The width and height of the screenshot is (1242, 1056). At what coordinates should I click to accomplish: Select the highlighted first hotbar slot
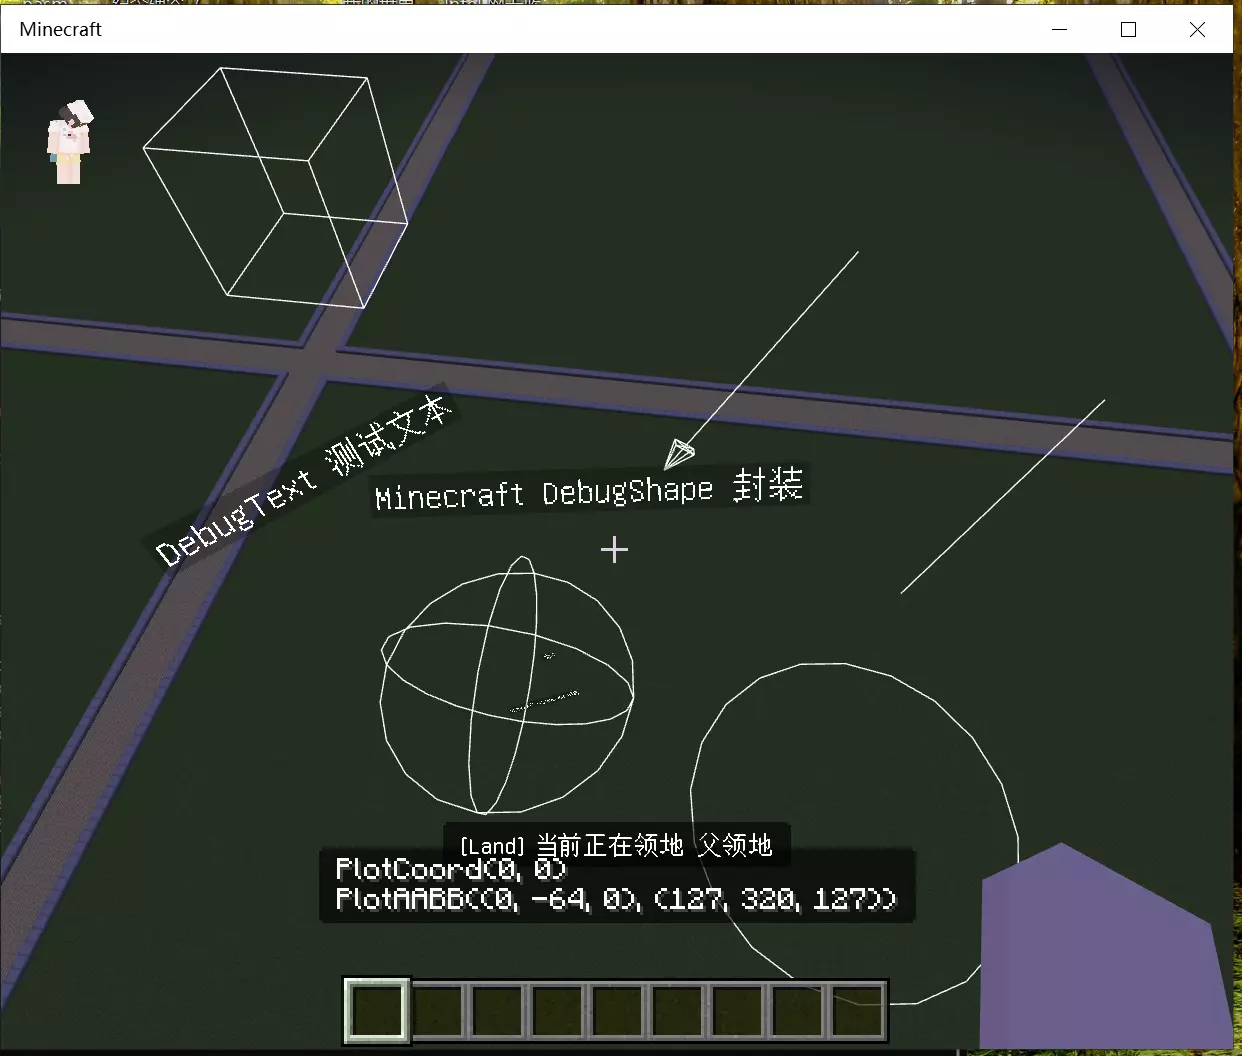tap(377, 1011)
